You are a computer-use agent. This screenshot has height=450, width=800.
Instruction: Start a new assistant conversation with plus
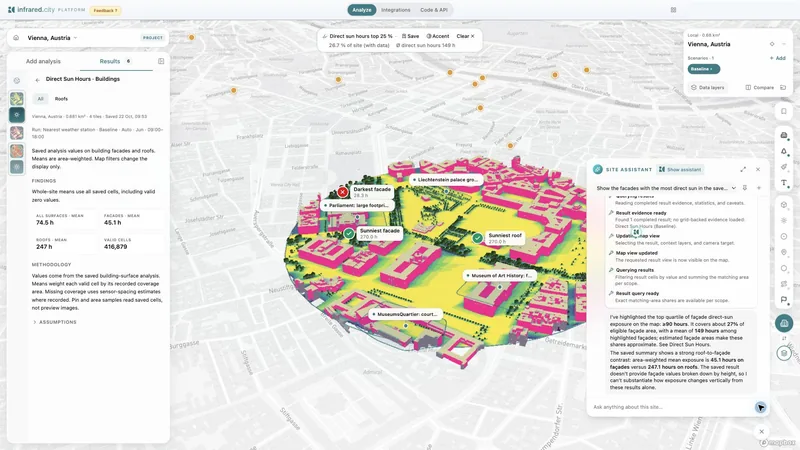(759, 188)
